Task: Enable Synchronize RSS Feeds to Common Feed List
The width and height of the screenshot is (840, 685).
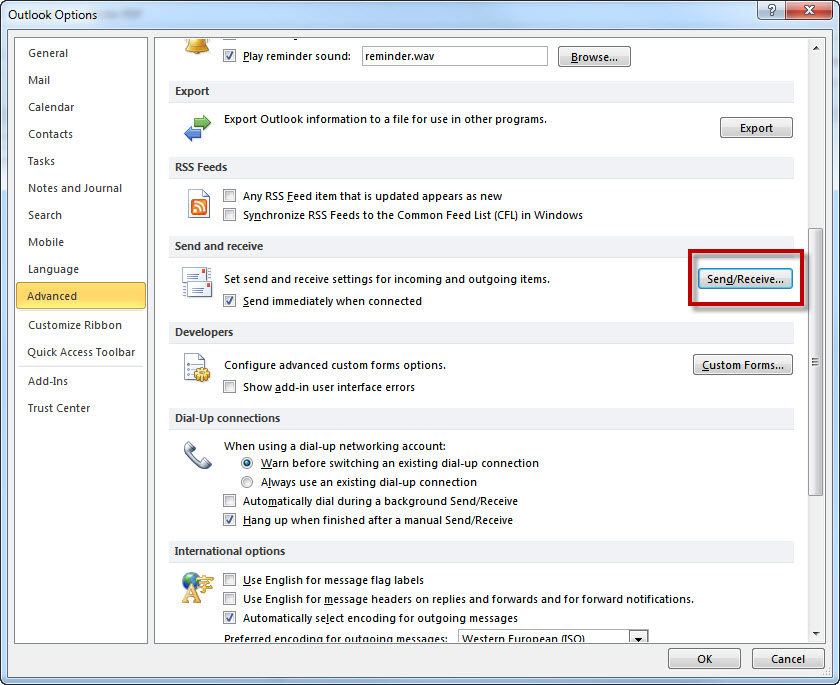Action: click(x=229, y=215)
